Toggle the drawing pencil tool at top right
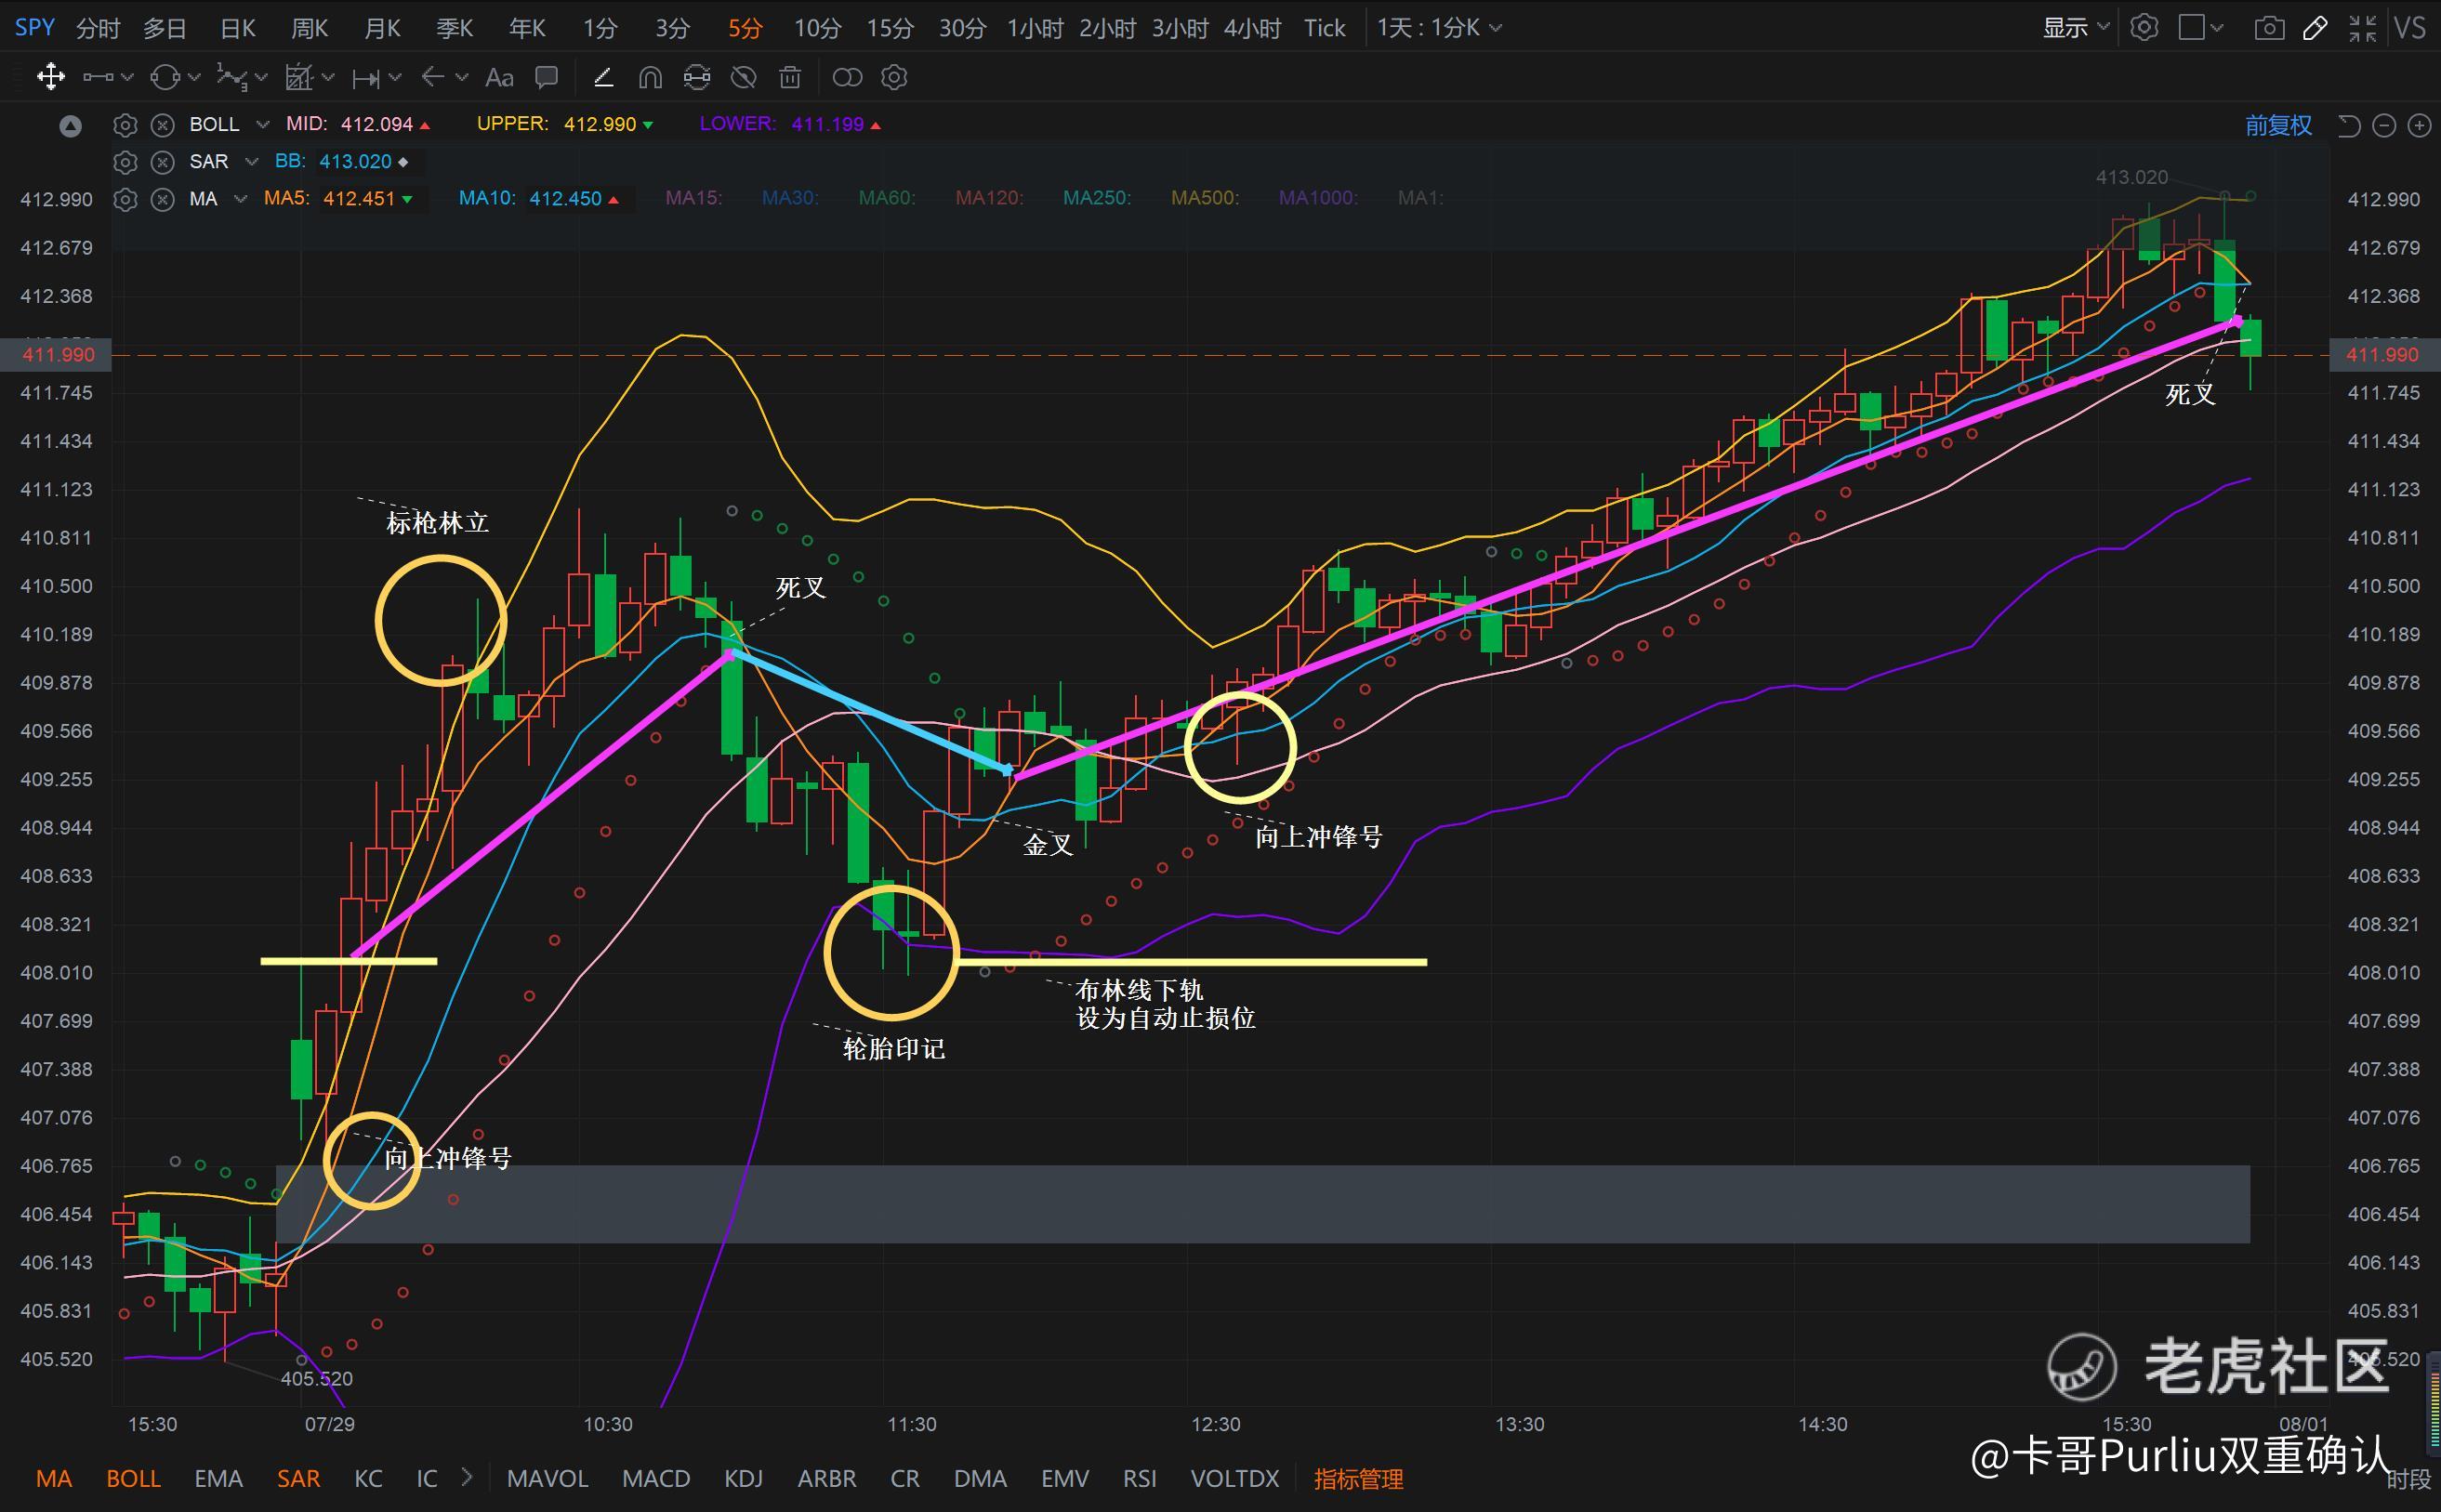This screenshot has height=1512, width=2441. pyautogui.click(x=2315, y=27)
